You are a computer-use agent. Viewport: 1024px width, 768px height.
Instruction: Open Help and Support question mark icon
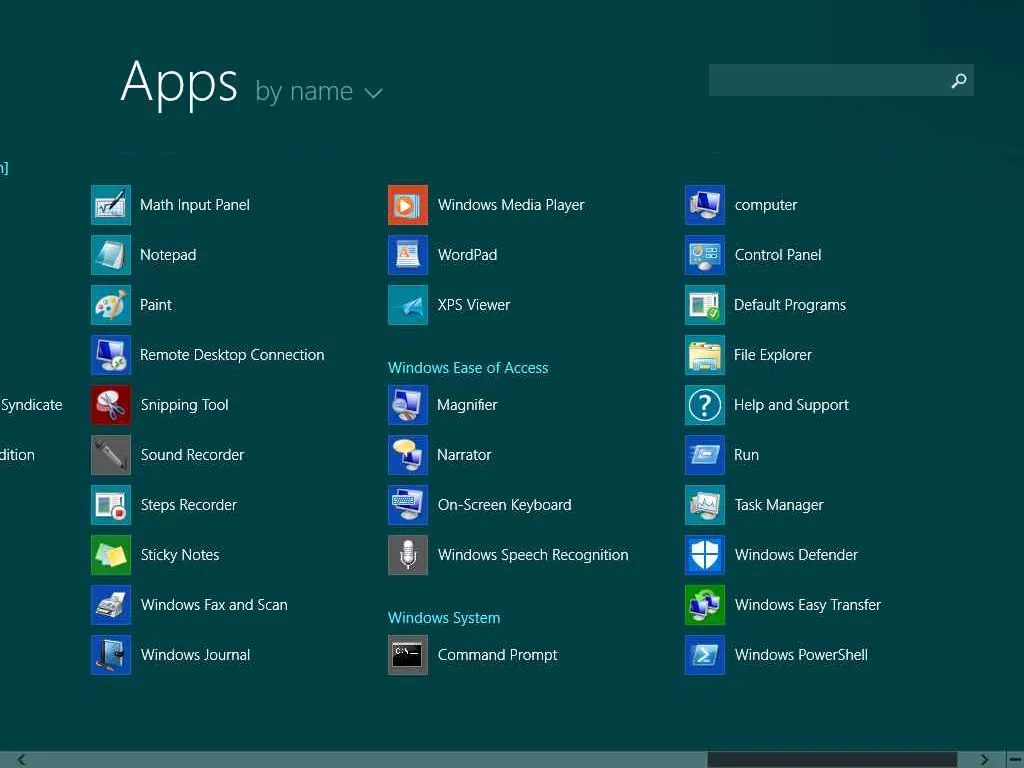pos(705,405)
